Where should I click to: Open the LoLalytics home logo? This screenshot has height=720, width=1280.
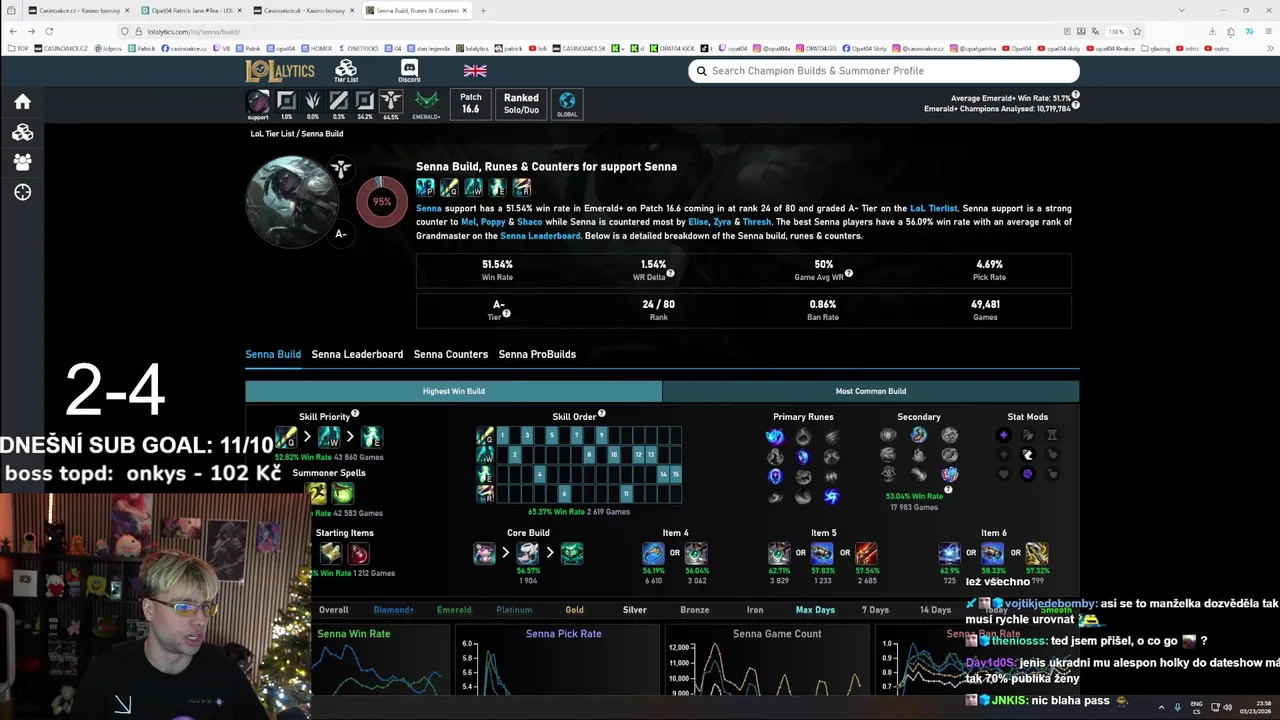[x=280, y=71]
